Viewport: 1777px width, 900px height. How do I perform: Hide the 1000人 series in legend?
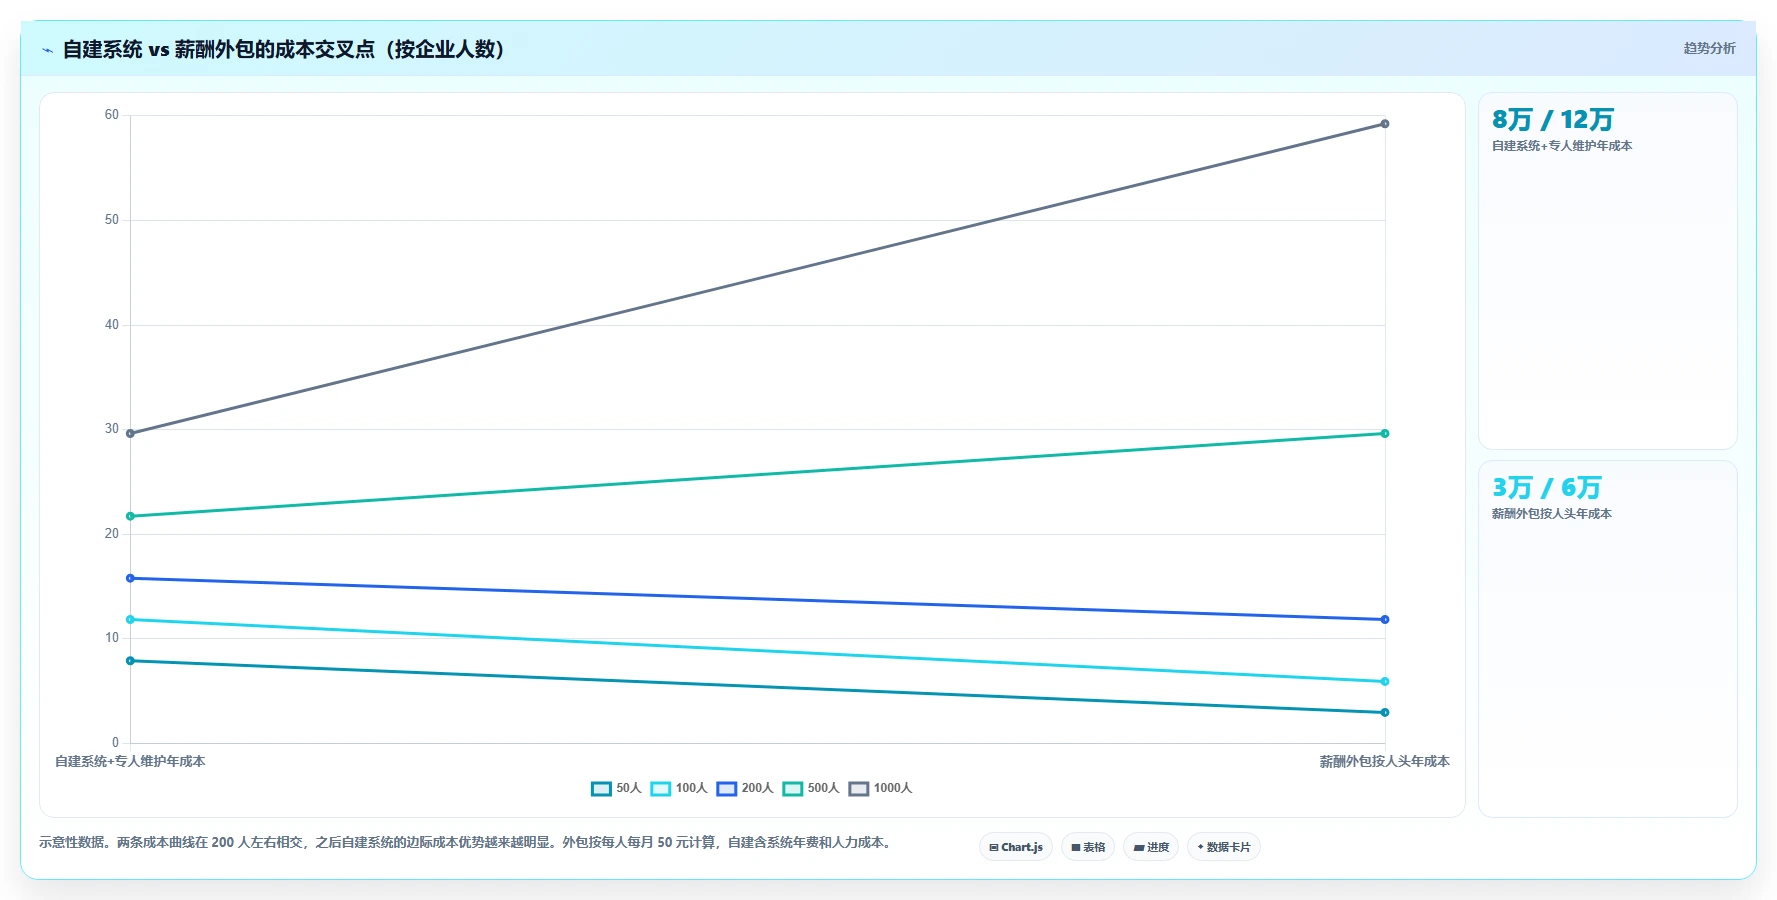click(x=880, y=788)
